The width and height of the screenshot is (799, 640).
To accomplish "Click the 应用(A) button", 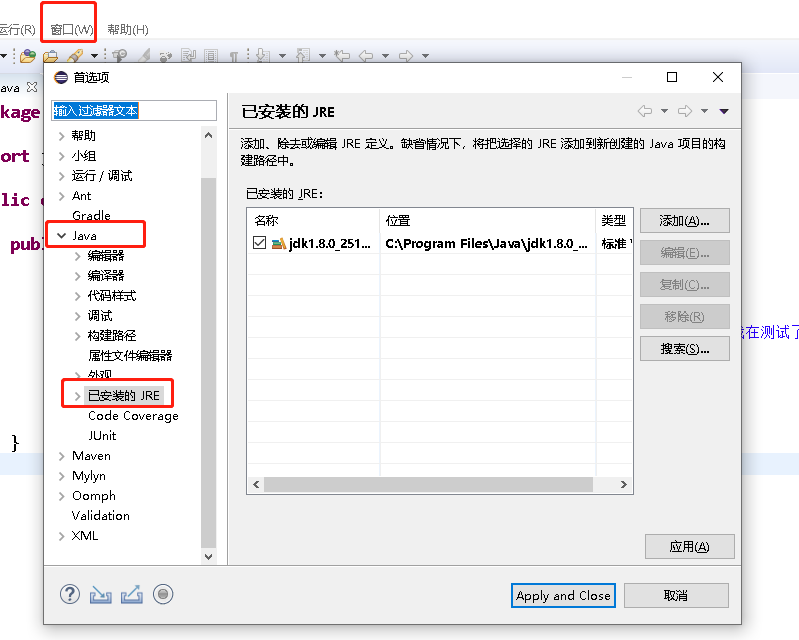I will 689,547.
